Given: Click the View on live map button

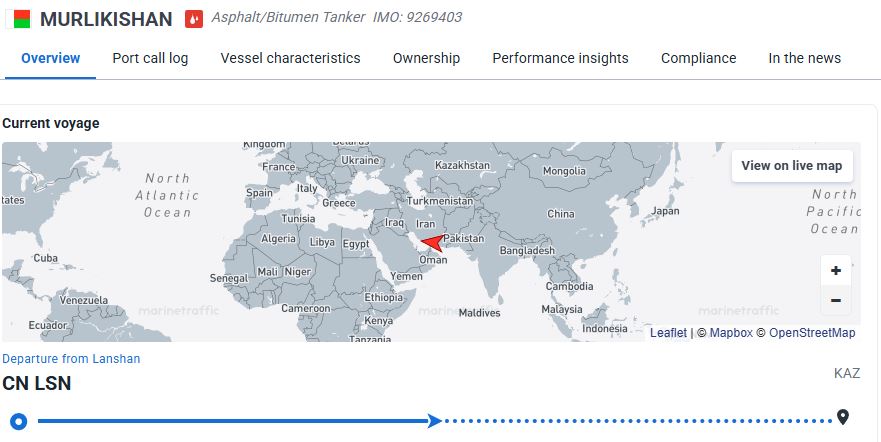Looking at the screenshot, I should [x=791, y=166].
